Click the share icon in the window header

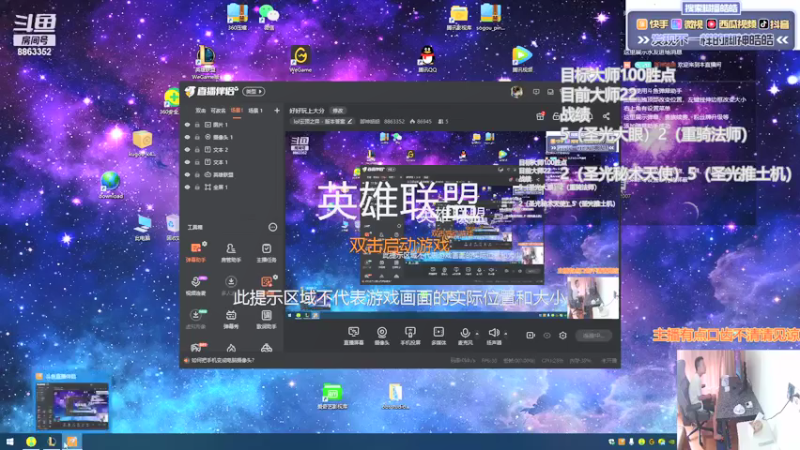pyautogui.click(x=606, y=116)
